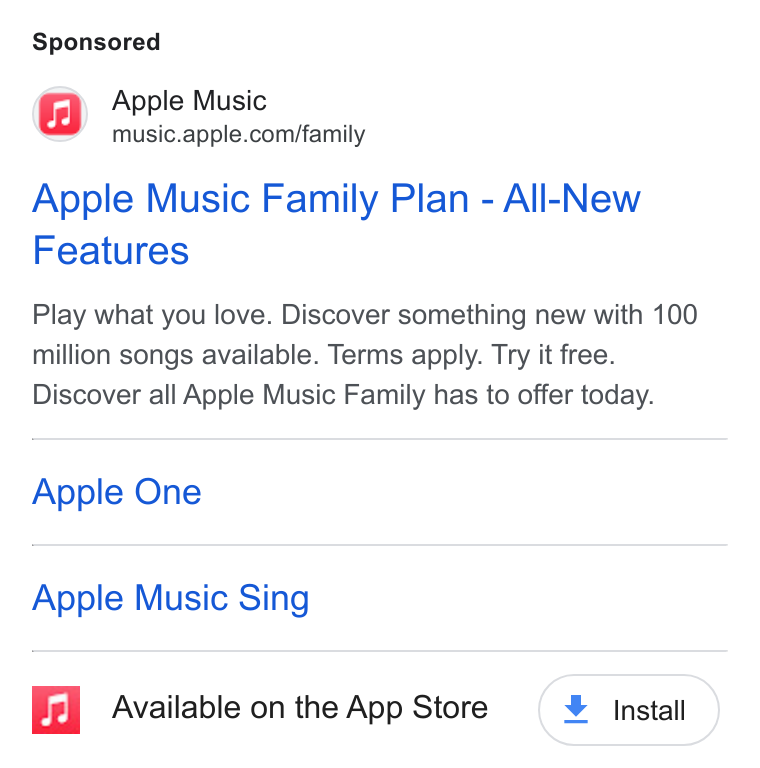The height and width of the screenshot is (768, 760).
Task: Click the Terms apply text
Action: pyautogui.click(x=405, y=355)
